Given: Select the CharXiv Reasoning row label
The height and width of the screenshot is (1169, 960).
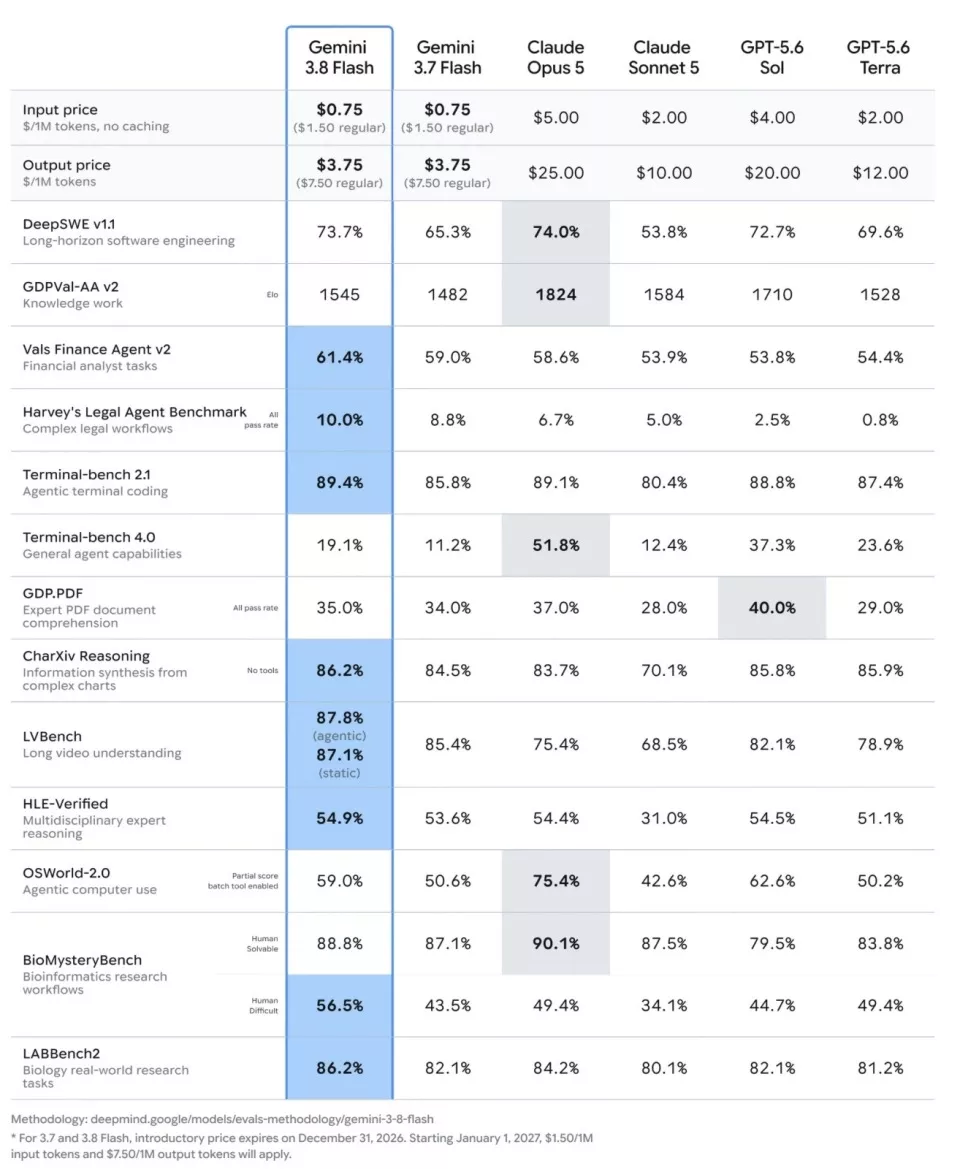Looking at the screenshot, I should tap(86, 656).
